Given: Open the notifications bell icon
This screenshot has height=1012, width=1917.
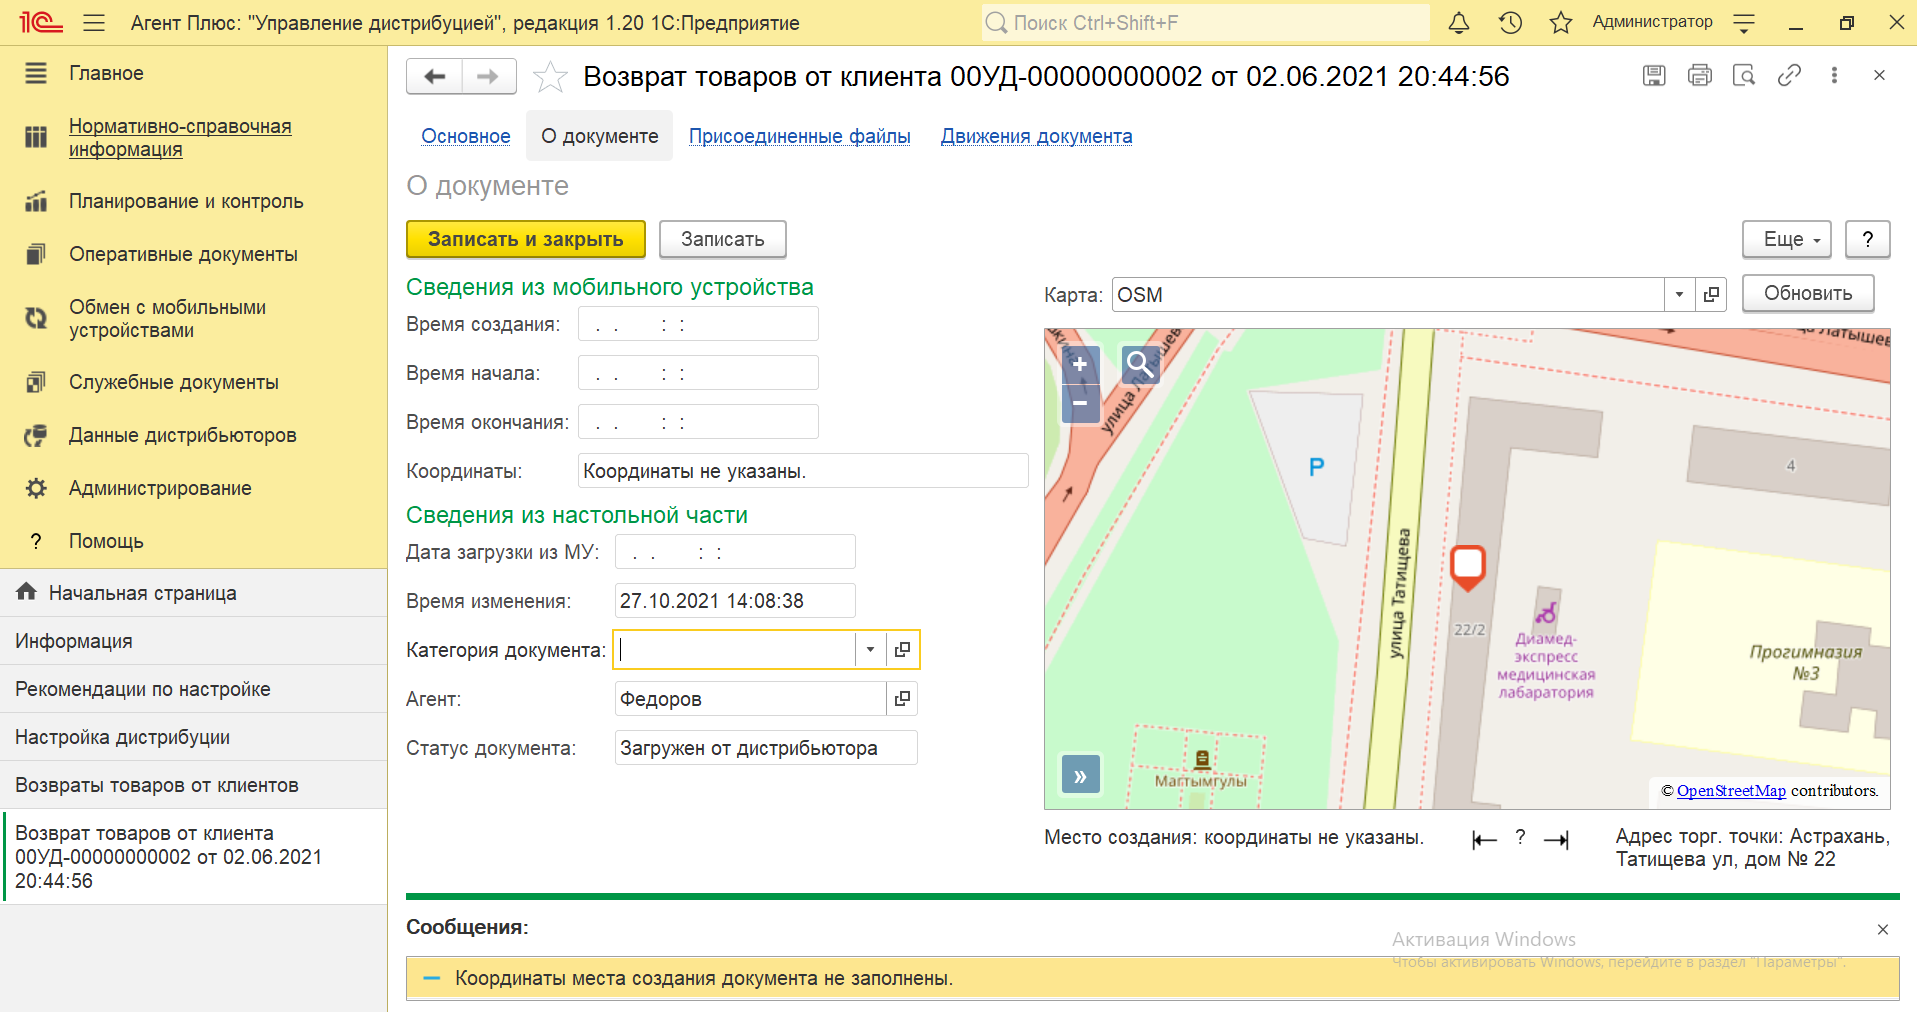Looking at the screenshot, I should (1459, 22).
